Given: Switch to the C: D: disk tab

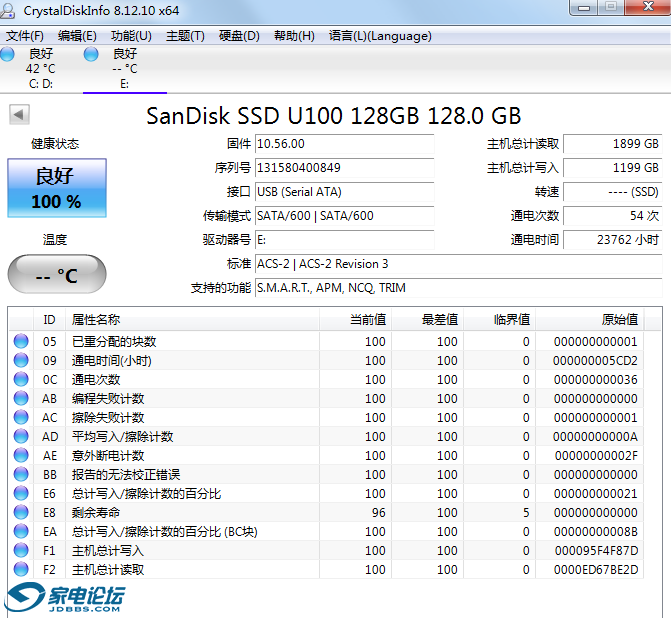Looking at the screenshot, I should [x=41, y=69].
